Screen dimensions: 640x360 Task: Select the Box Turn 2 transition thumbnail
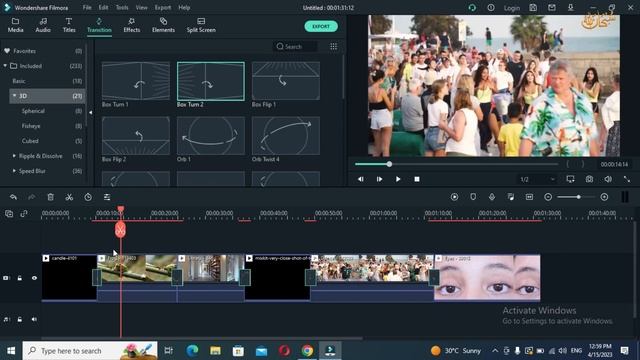(x=211, y=81)
